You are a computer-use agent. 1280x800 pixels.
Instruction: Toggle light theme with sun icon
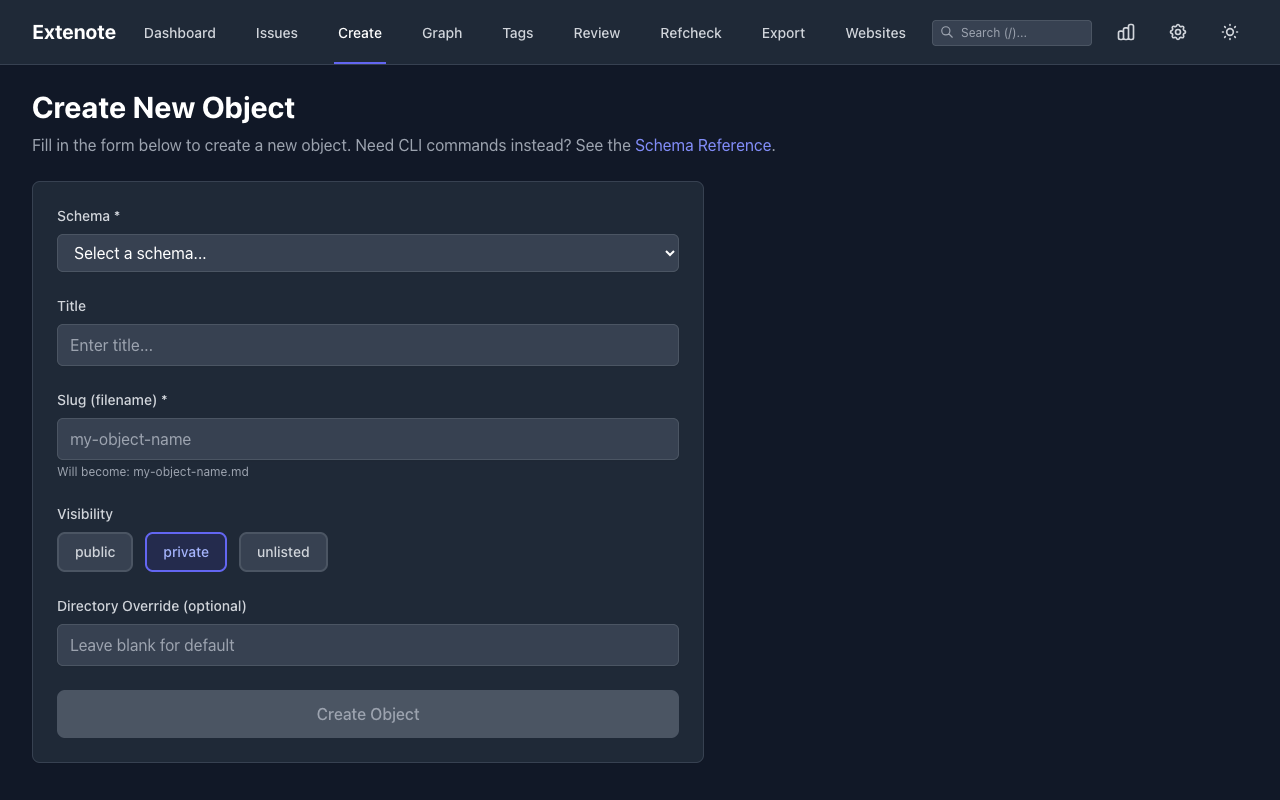(1230, 32)
